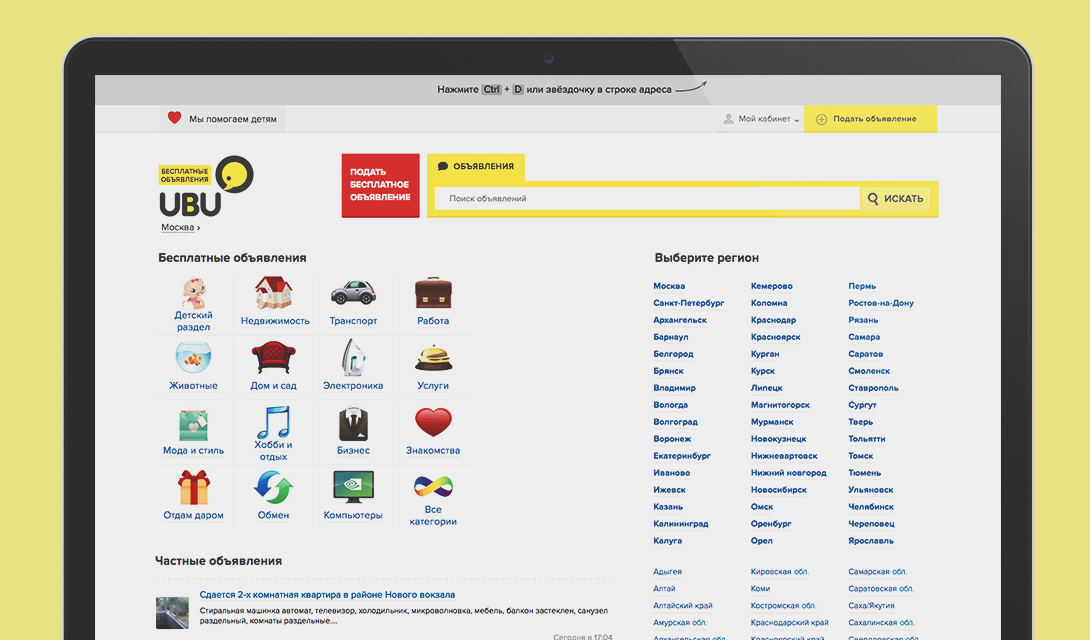Choose the Мурманск region
Screen dimensions: 1090x640
point(772,422)
